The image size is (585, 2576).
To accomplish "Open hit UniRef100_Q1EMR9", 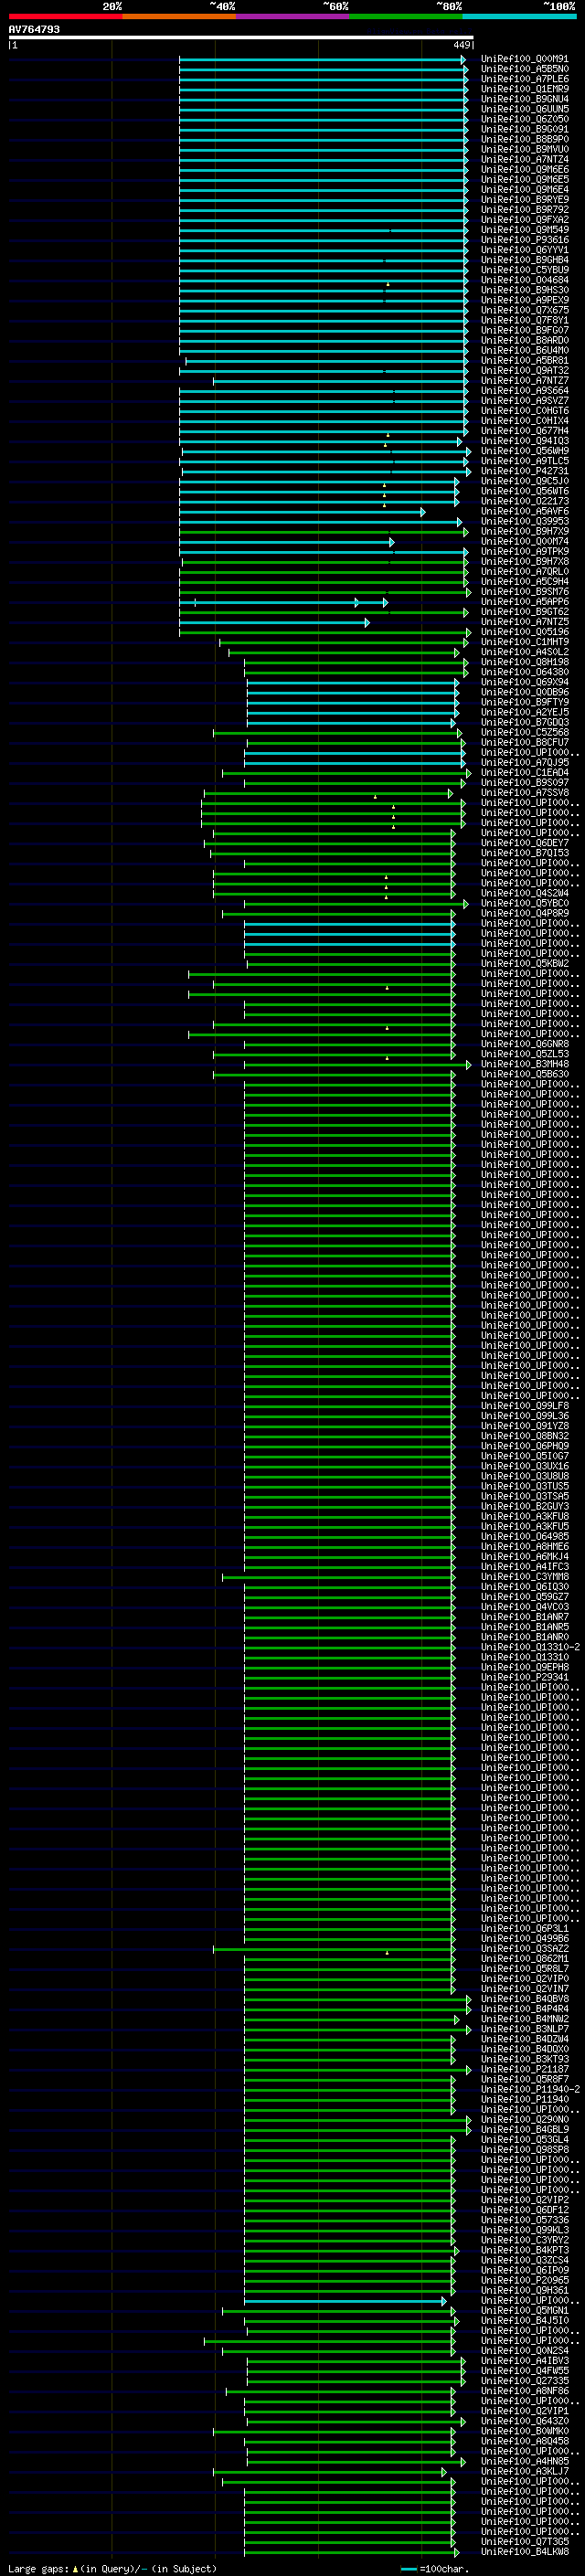I will [524, 89].
